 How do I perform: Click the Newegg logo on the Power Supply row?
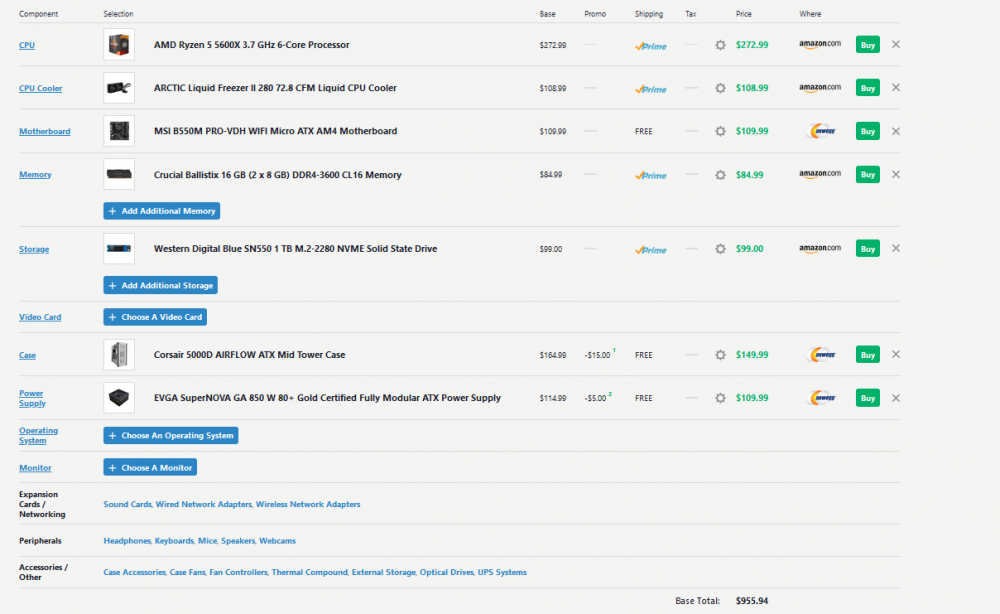820,397
